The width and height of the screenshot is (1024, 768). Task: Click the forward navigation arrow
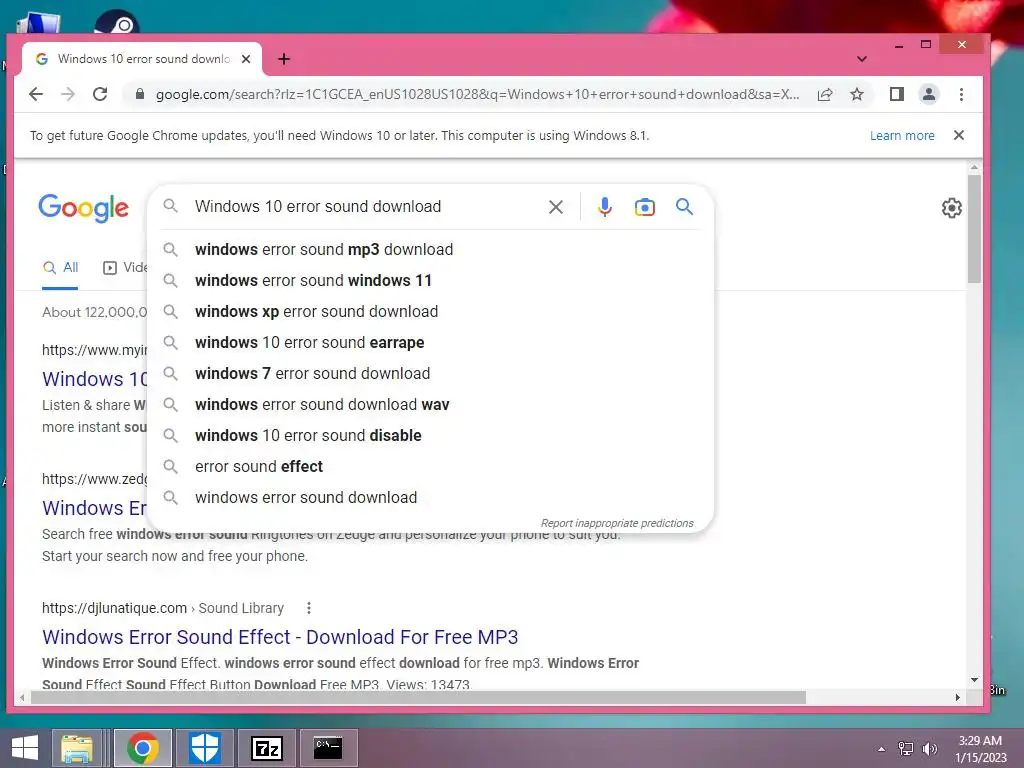click(x=68, y=94)
